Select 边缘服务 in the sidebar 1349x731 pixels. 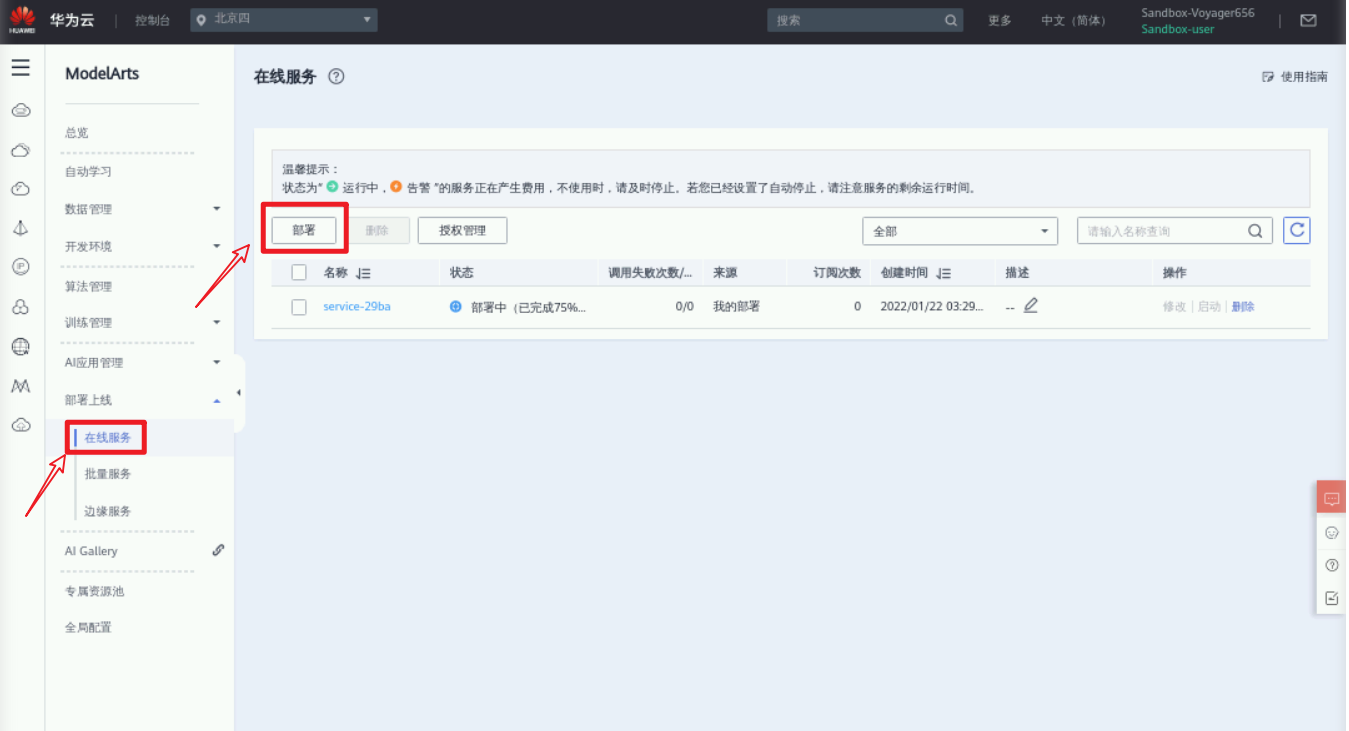(x=108, y=511)
